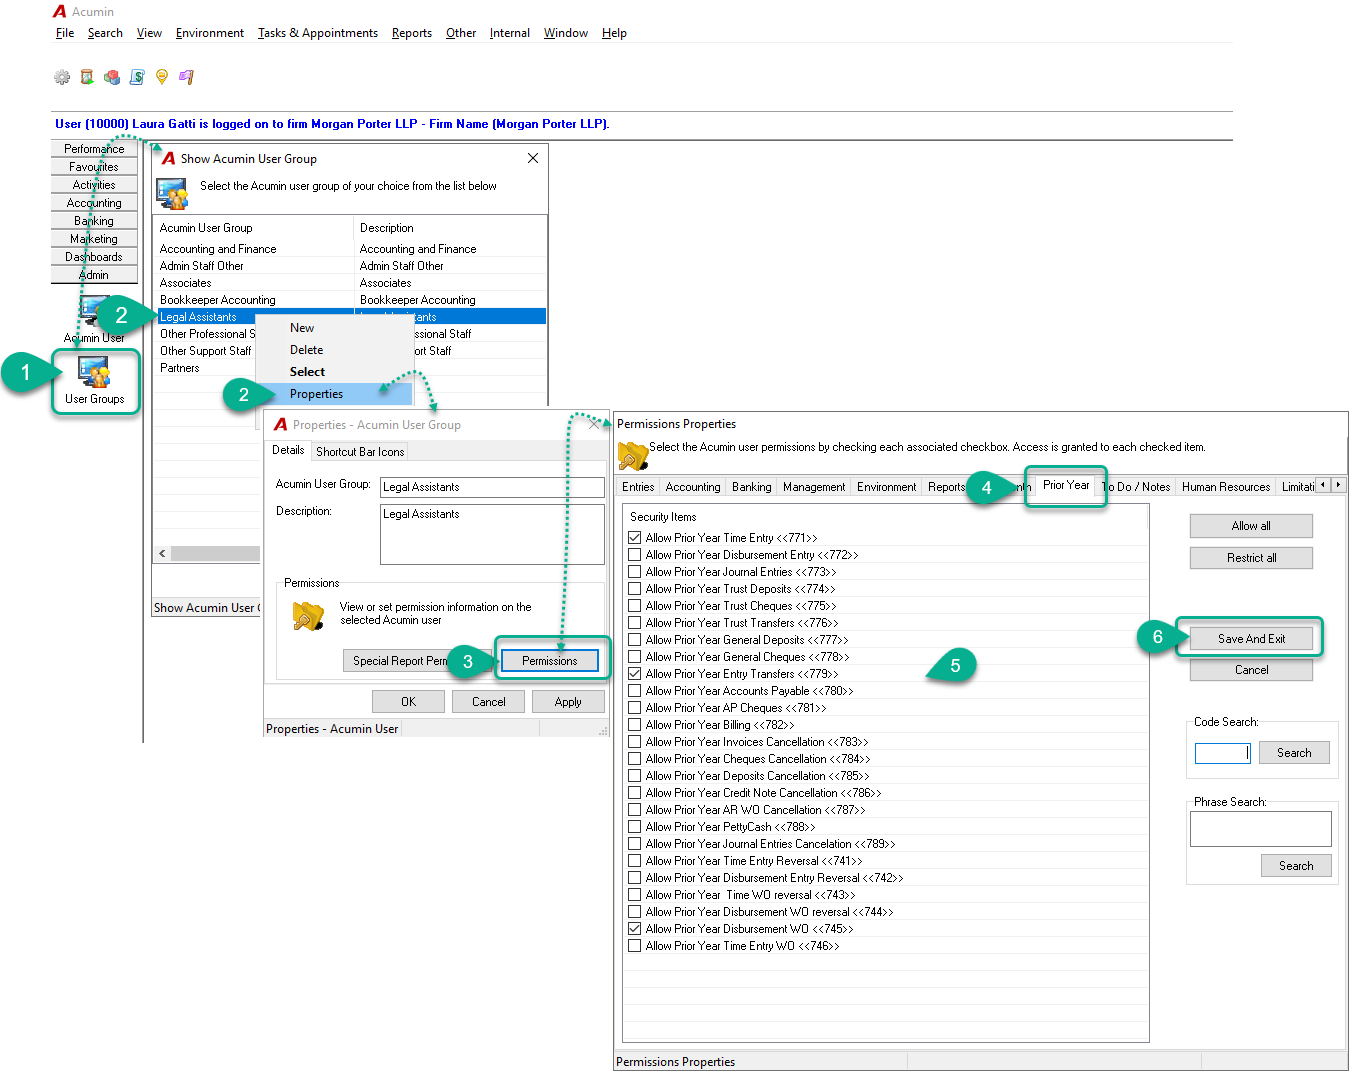This screenshot has height=1071, width=1349.
Task: Click in the Code Search field
Action: pos(1222,753)
